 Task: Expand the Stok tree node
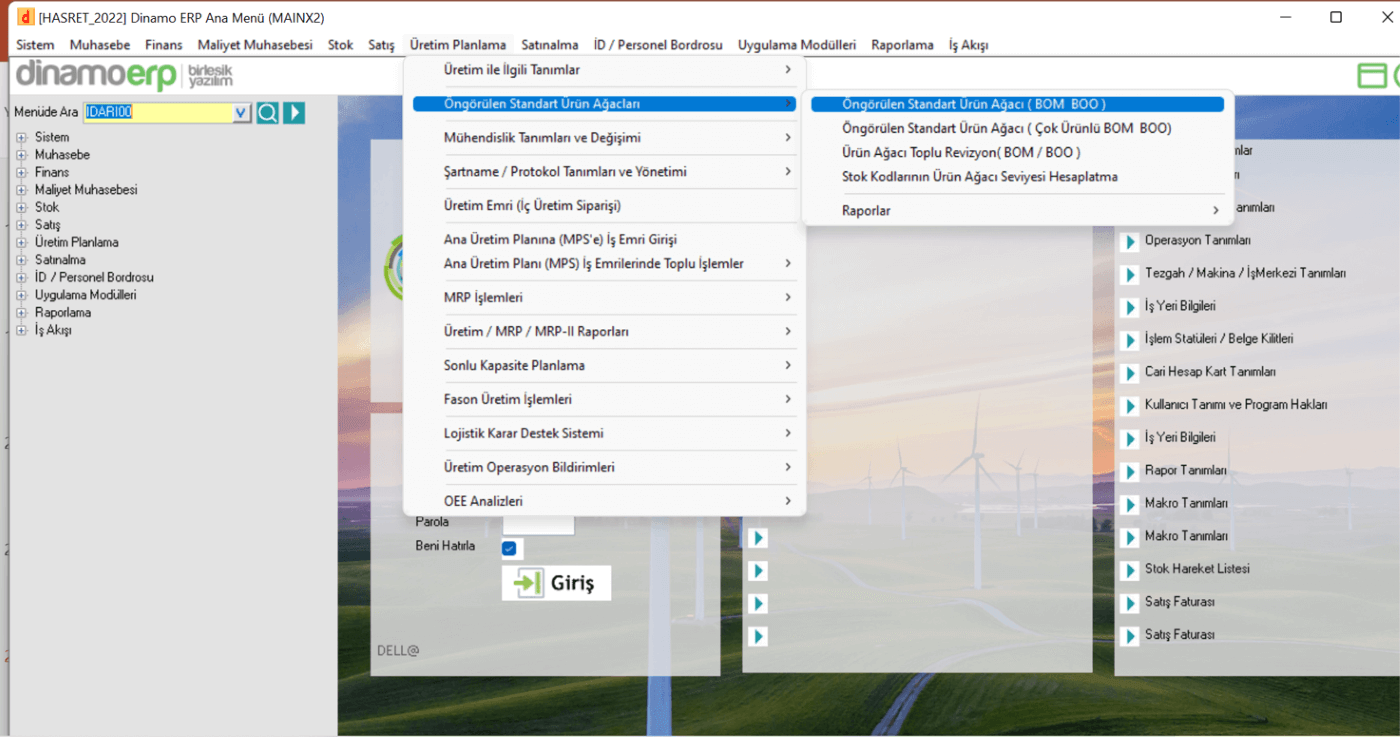tap(21, 207)
